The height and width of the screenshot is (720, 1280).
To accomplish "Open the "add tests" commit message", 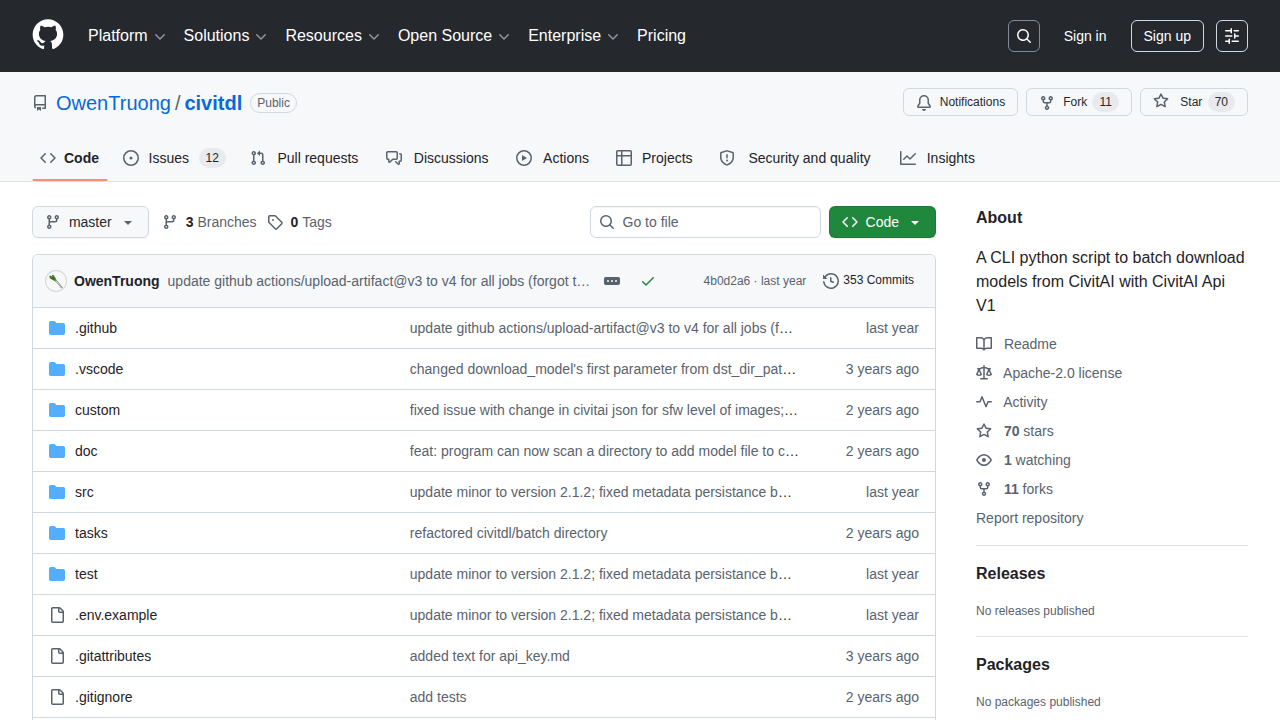I will (x=438, y=697).
